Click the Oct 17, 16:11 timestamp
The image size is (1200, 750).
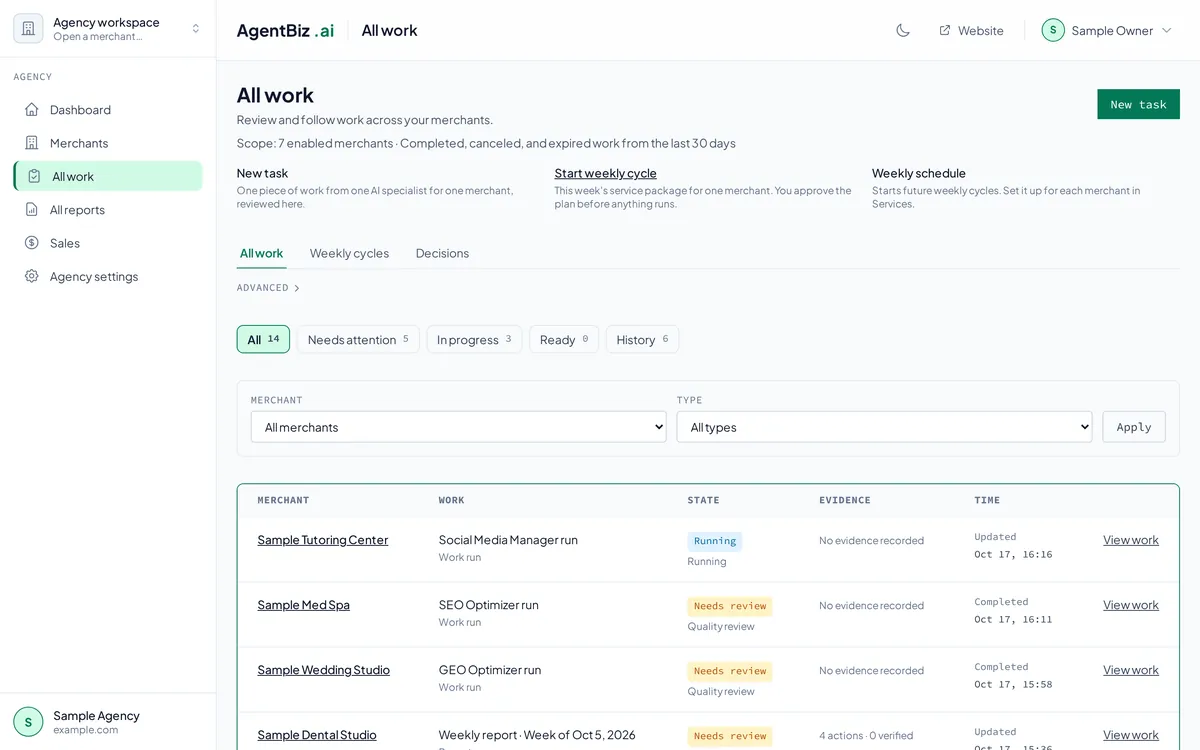[1013, 619]
